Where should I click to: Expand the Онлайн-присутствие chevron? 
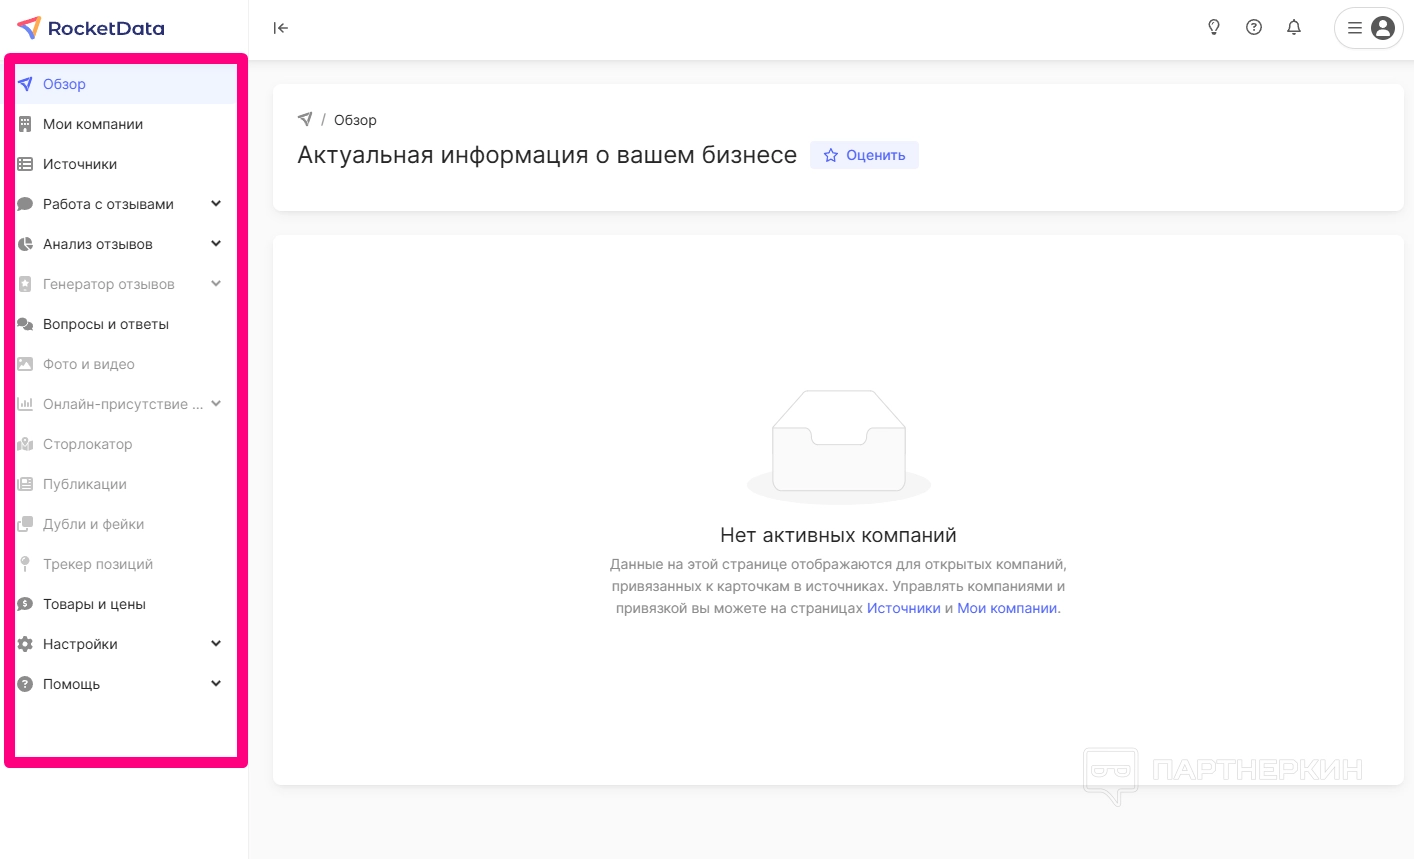(x=216, y=404)
